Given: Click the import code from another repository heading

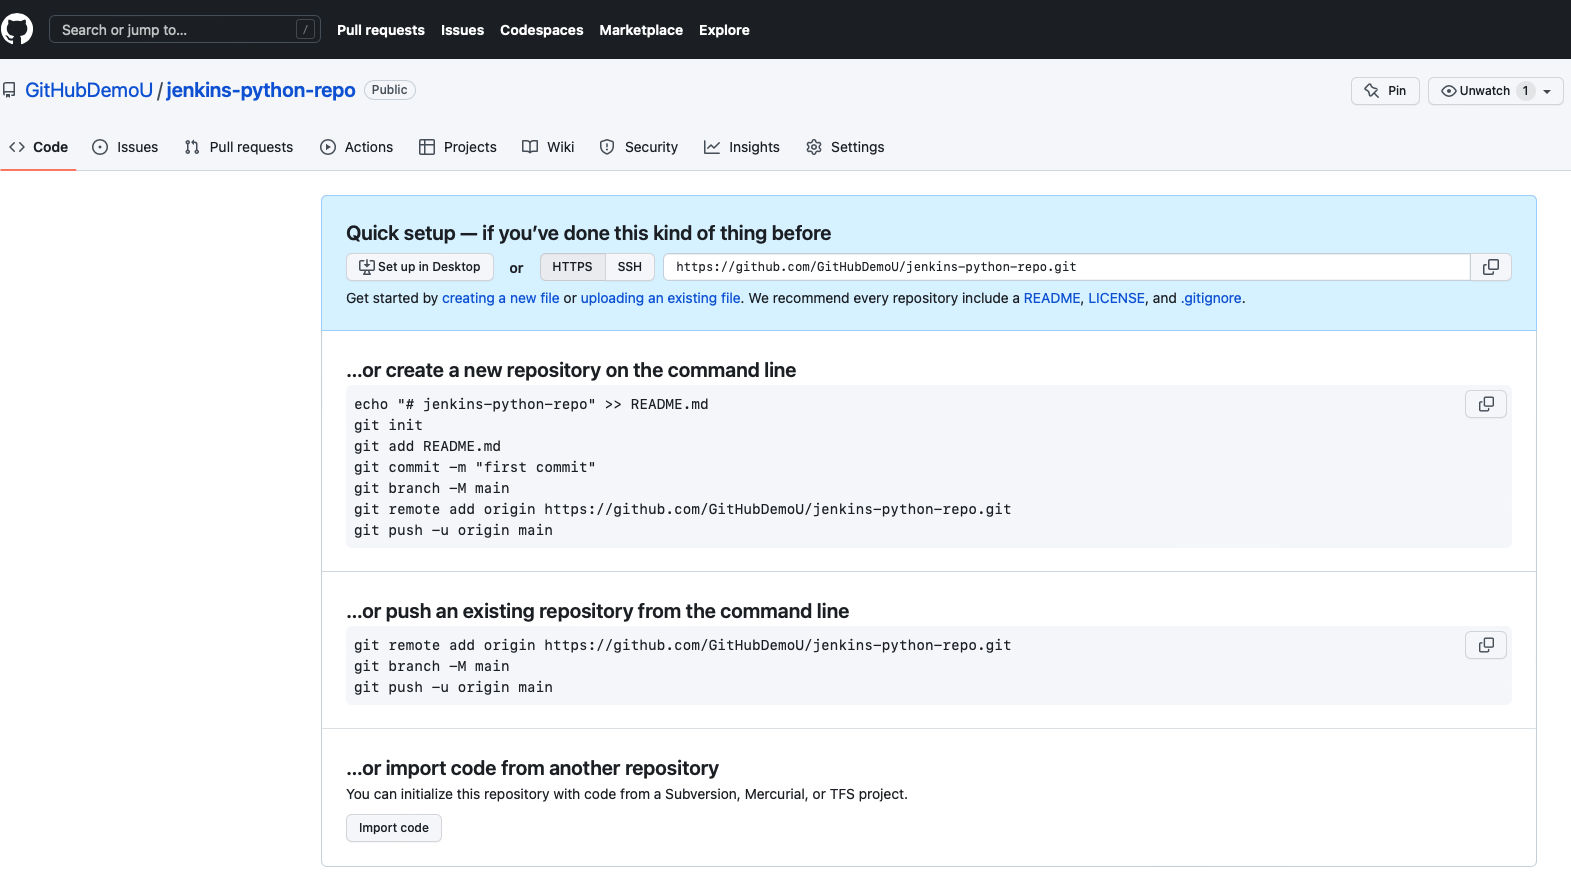Looking at the screenshot, I should [x=532, y=768].
